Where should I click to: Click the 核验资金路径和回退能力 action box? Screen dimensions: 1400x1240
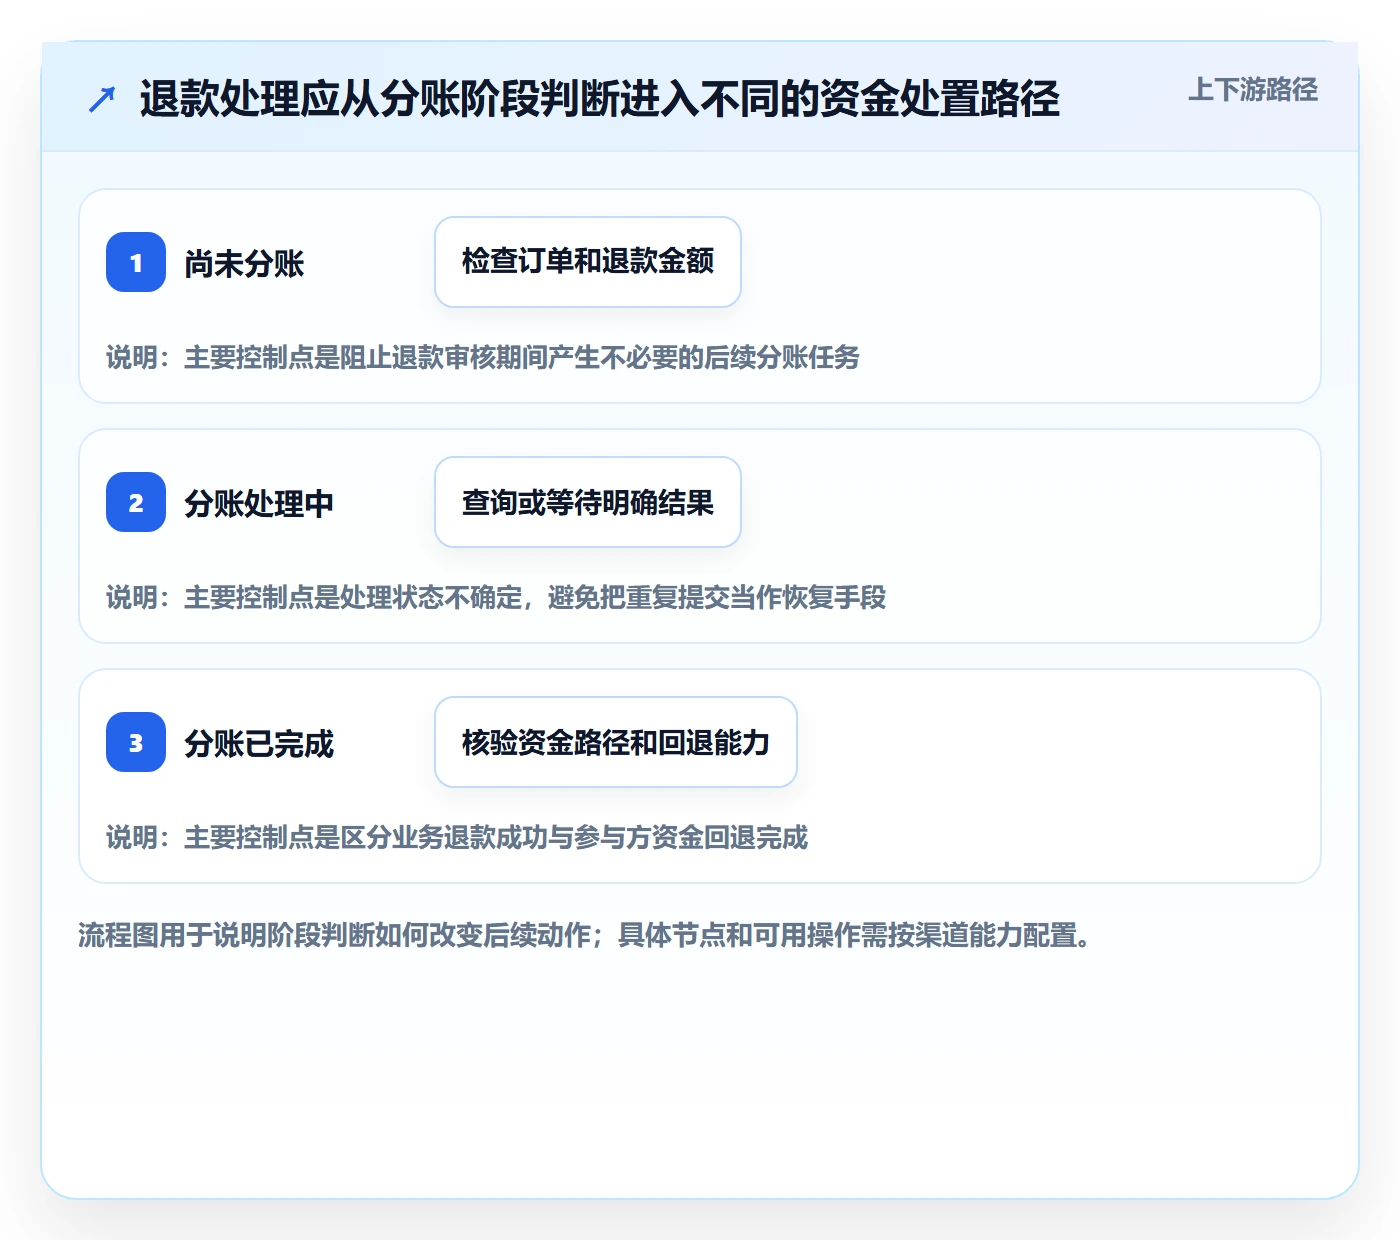click(616, 742)
